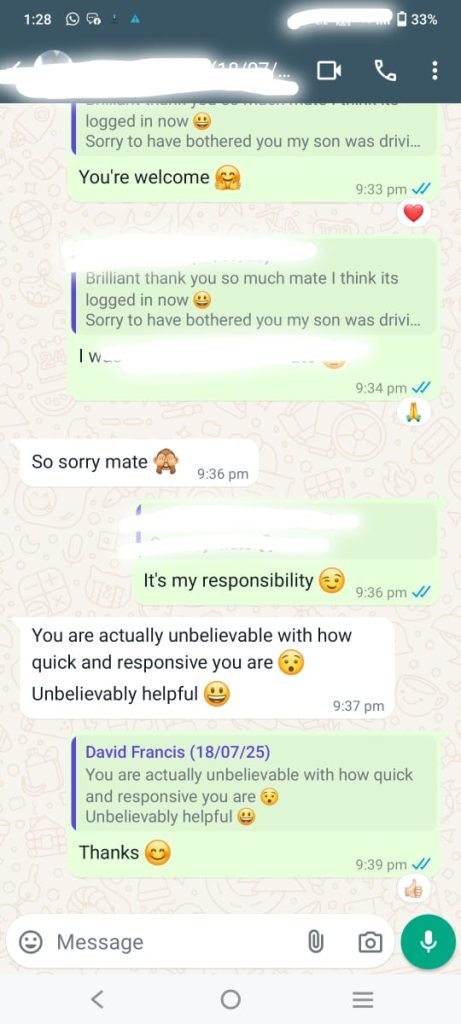Open the three-dot more options menu
Viewport: 461px width, 1024px height.
(x=435, y=71)
